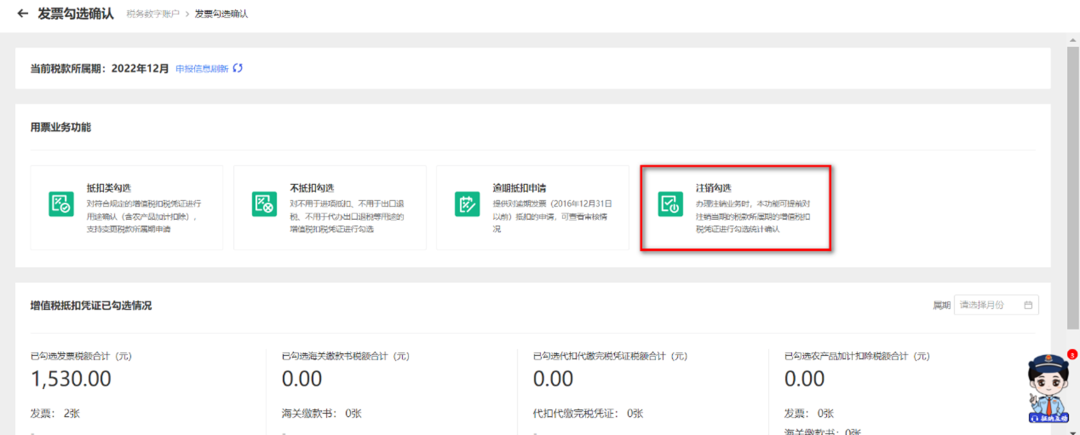Click the 发票: 2张 count under 1,530.00
The image size is (1080, 435).
[55, 413]
